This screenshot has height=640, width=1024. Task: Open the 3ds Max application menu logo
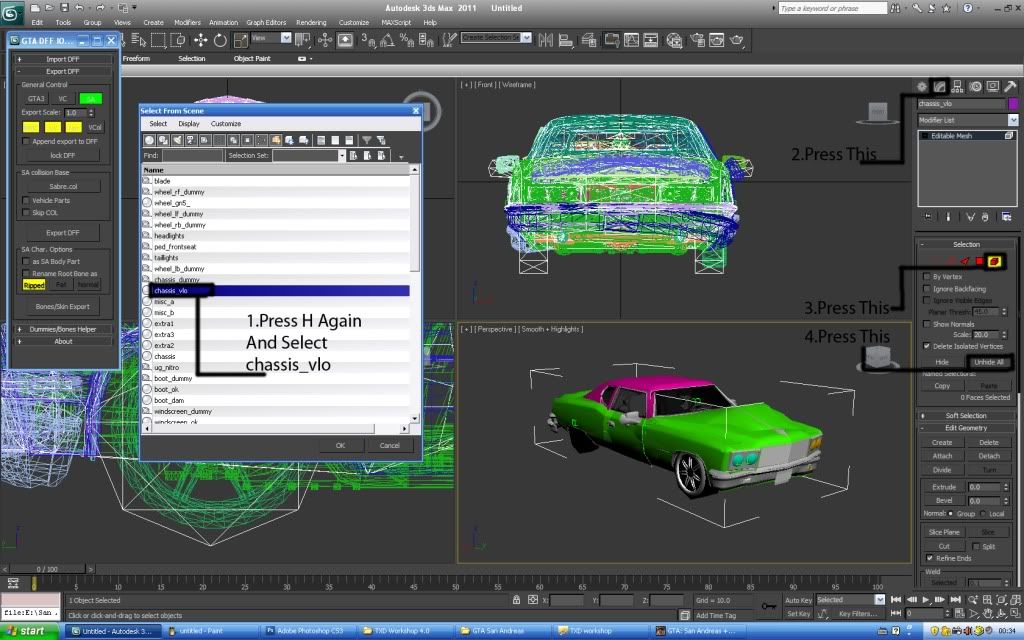pyautogui.click(x=12, y=12)
